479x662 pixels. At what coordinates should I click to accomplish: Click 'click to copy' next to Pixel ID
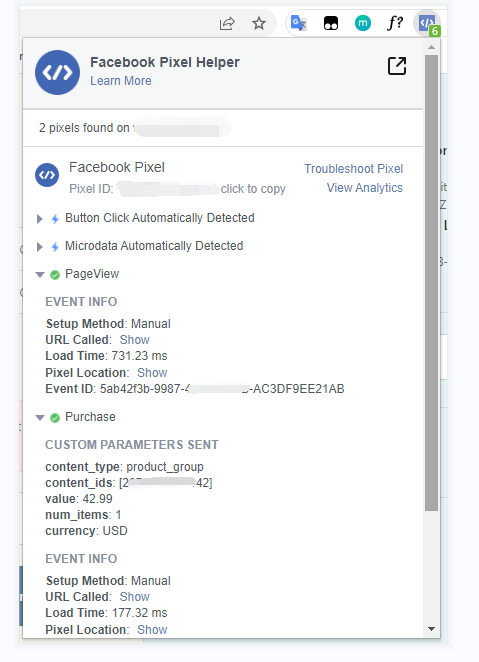pos(253,189)
